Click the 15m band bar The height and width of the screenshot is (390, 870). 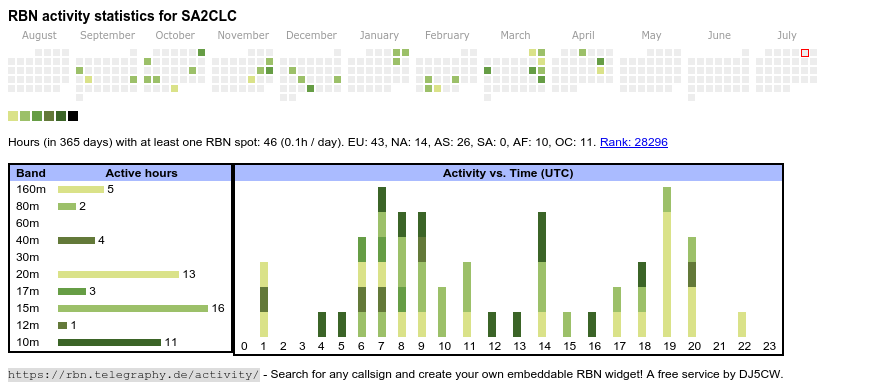pyautogui.click(x=133, y=308)
